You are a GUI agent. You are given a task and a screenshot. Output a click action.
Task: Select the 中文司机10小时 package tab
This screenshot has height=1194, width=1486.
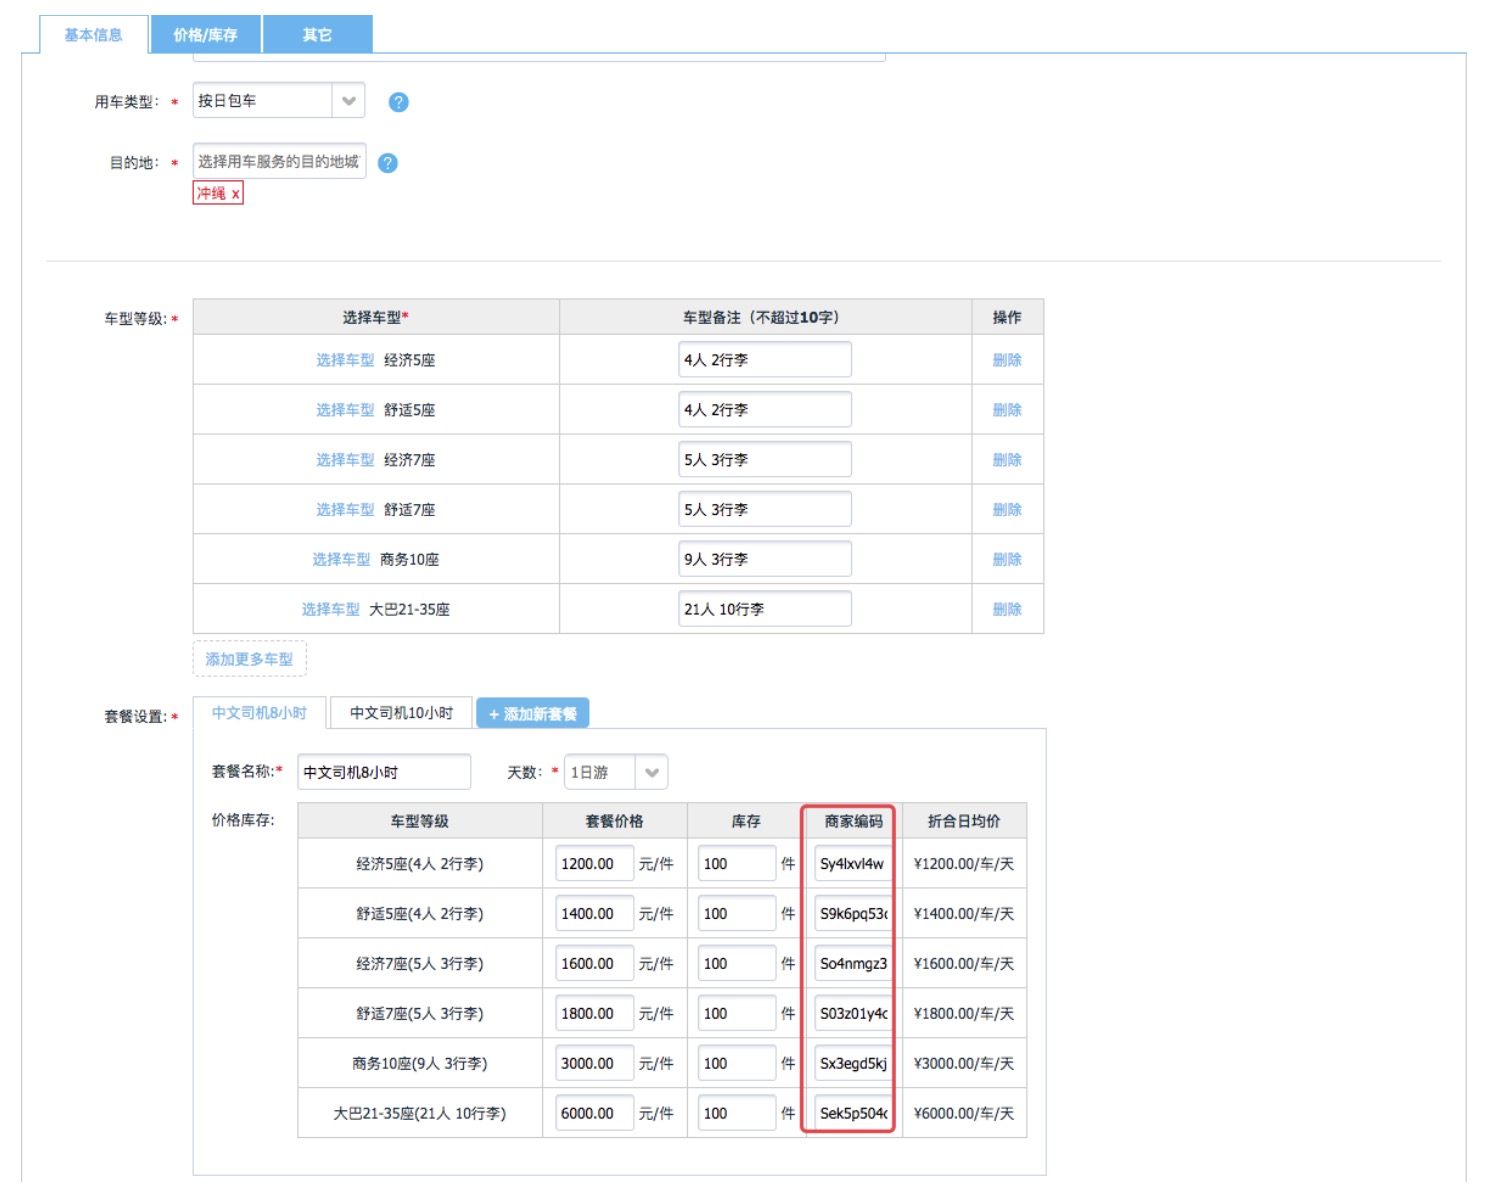(x=401, y=713)
